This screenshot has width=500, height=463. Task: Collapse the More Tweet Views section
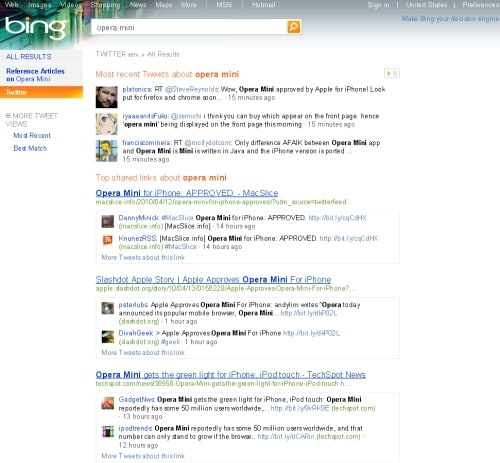click(8, 116)
